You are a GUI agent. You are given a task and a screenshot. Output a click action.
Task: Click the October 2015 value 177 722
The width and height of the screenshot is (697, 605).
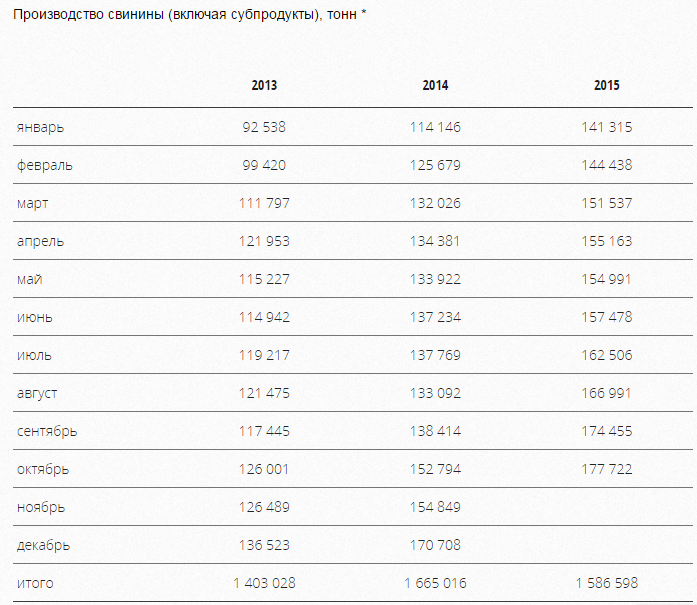coord(606,469)
